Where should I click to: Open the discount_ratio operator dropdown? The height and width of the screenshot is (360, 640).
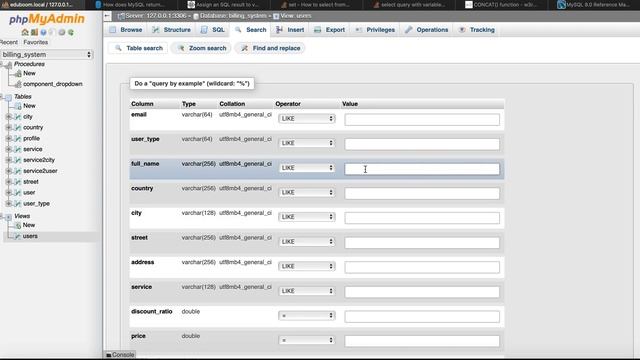(x=307, y=316)
